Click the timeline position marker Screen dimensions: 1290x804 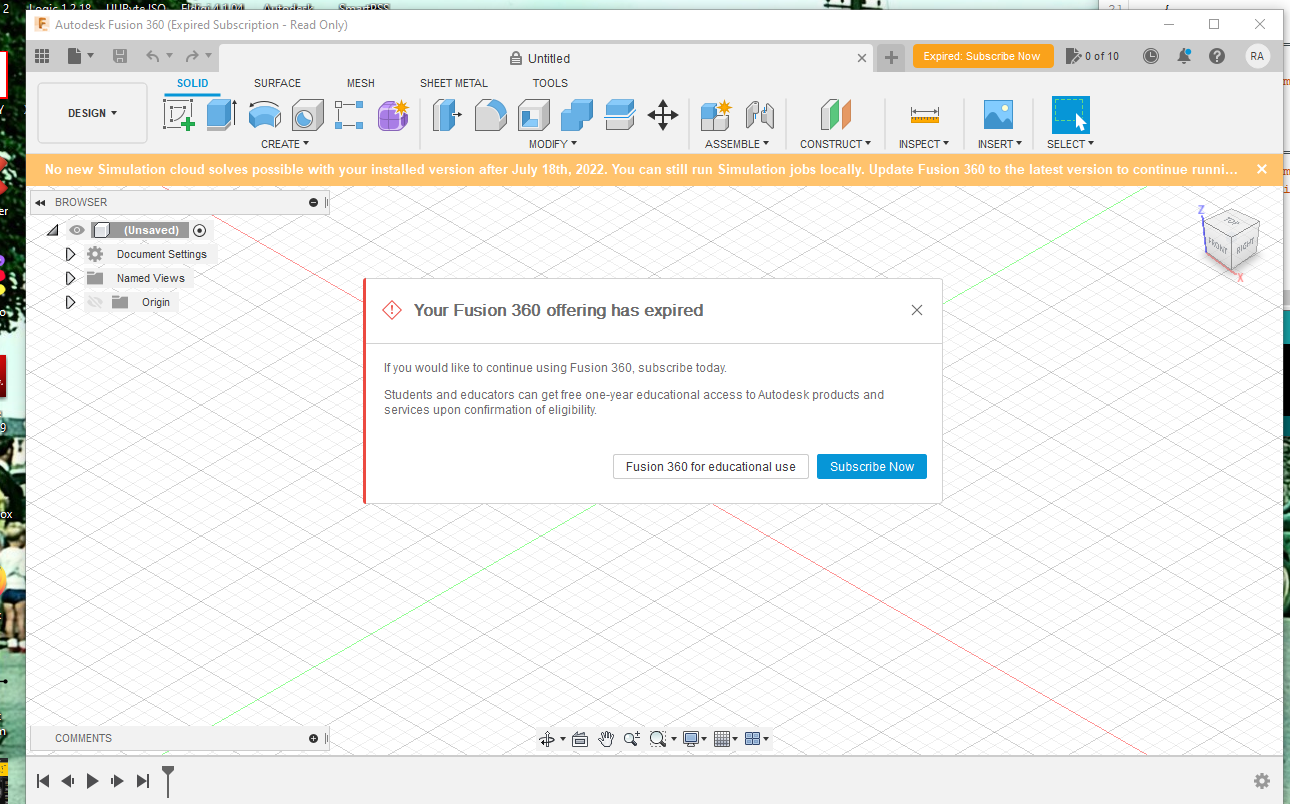(169, 779)
